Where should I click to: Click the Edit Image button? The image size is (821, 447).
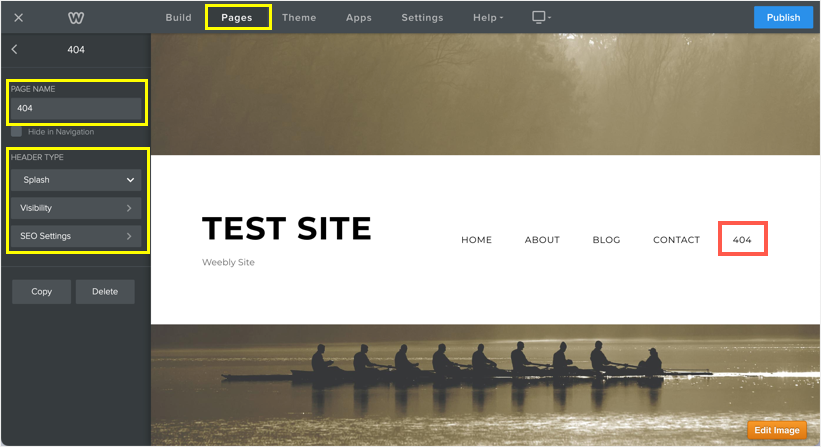point(776,430)
